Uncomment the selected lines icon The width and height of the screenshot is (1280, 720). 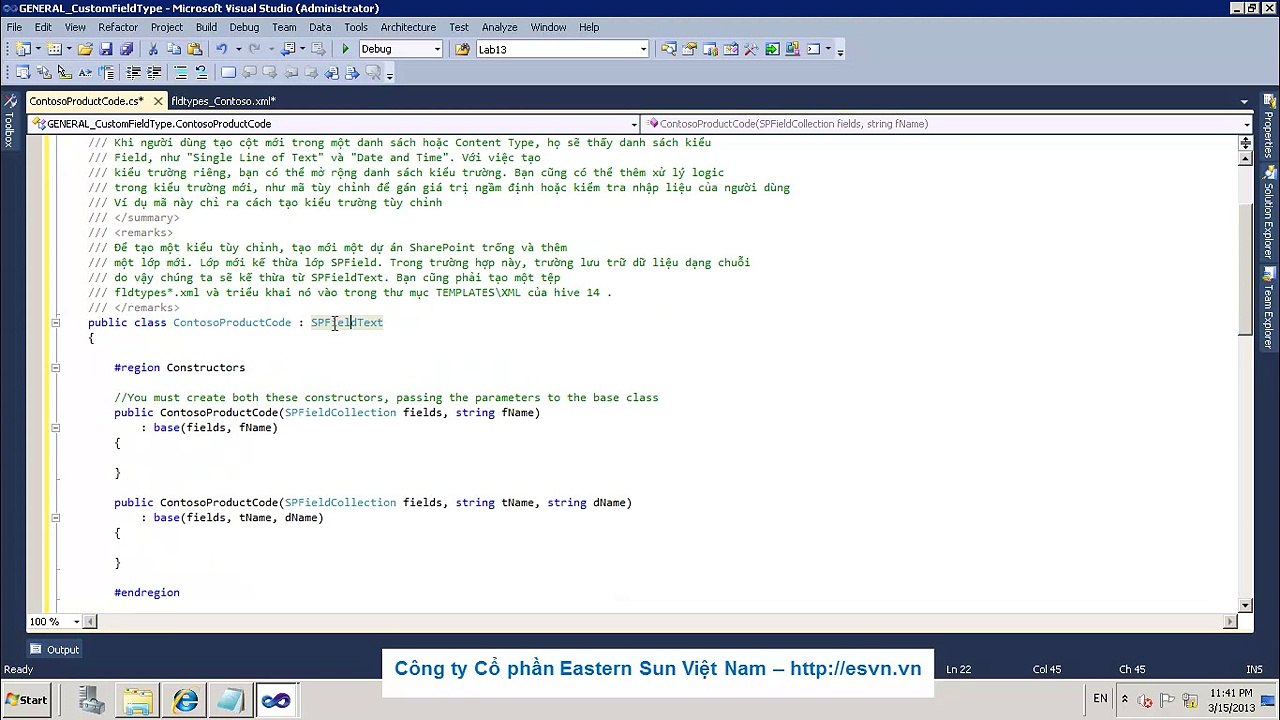(201, 73)
